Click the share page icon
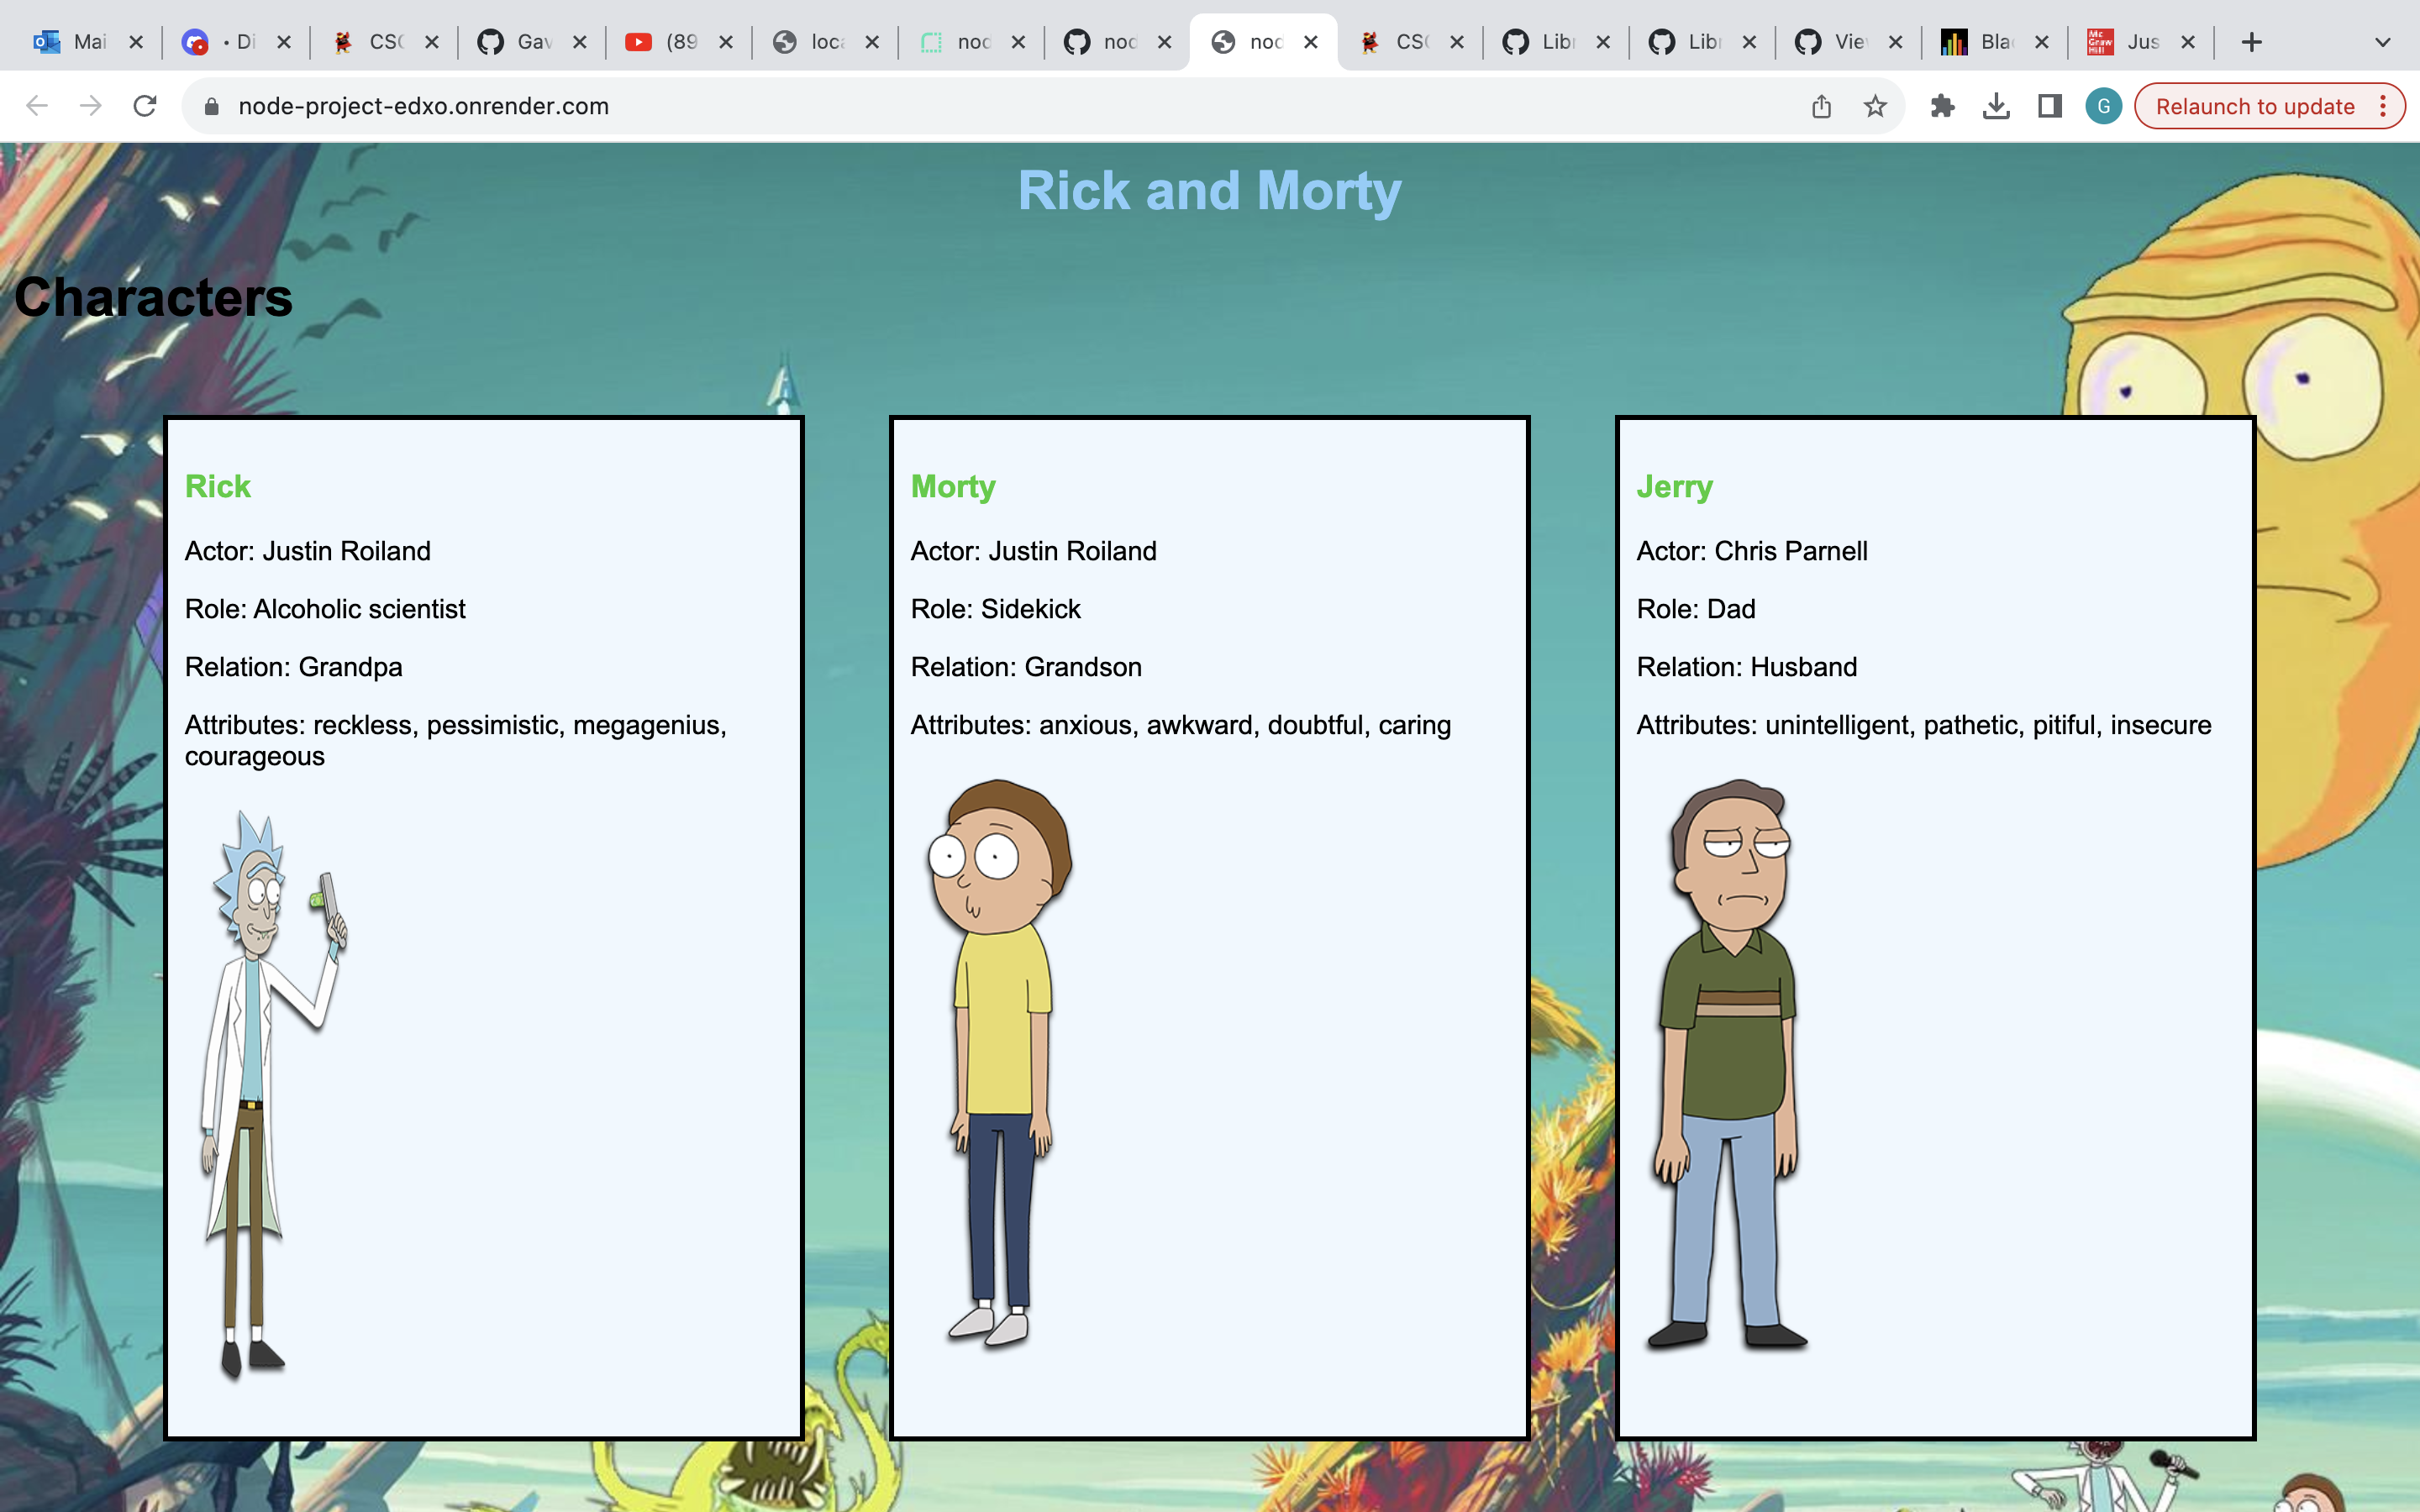The image size is (2420, 1512). point(1821,106)
